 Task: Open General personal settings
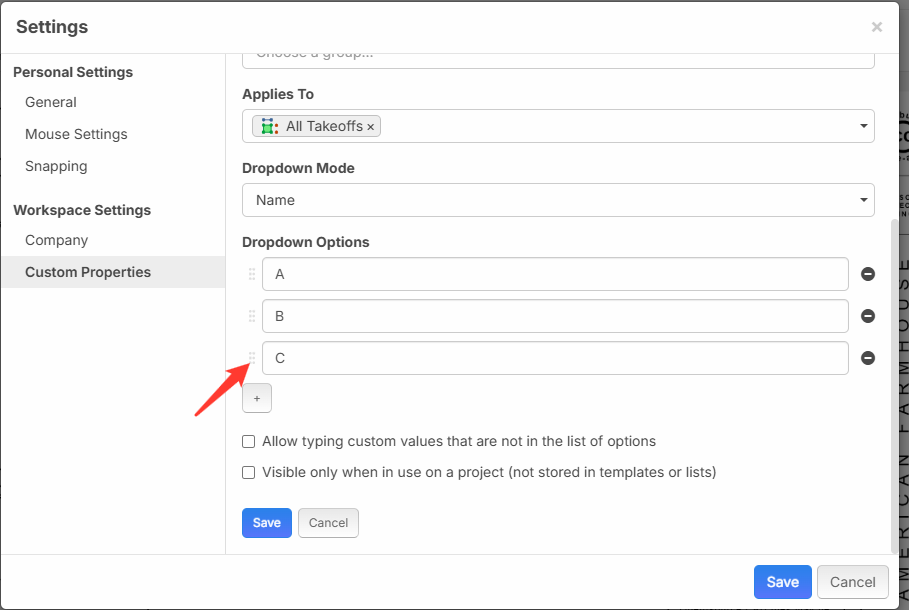pyautogui.click(x=51, y=102)
